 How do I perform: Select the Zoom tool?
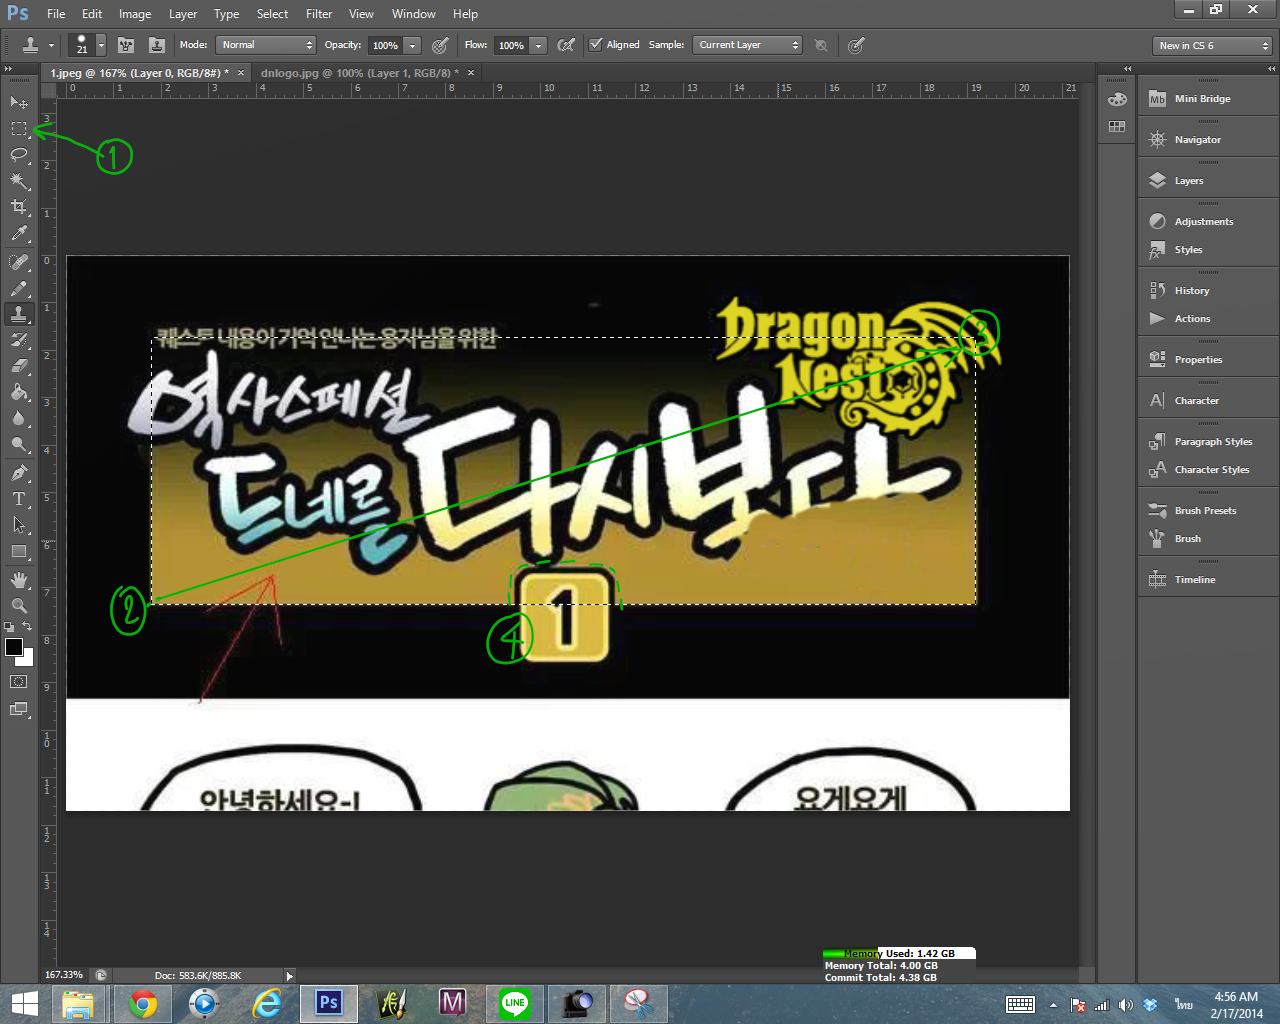(19, 605)
